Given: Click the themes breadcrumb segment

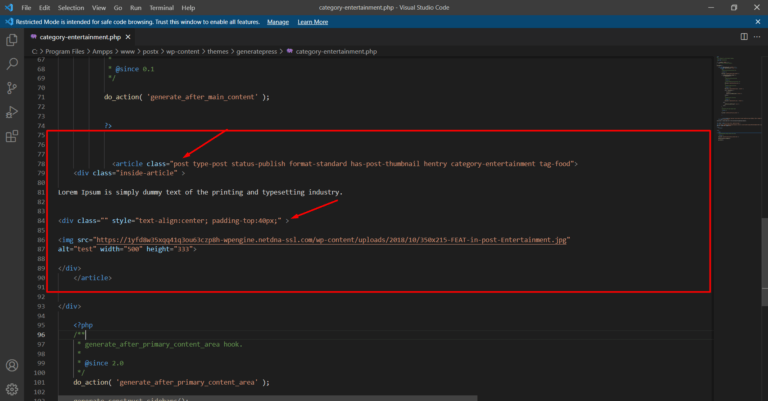Looking at the screenshot, I should 218,51.
